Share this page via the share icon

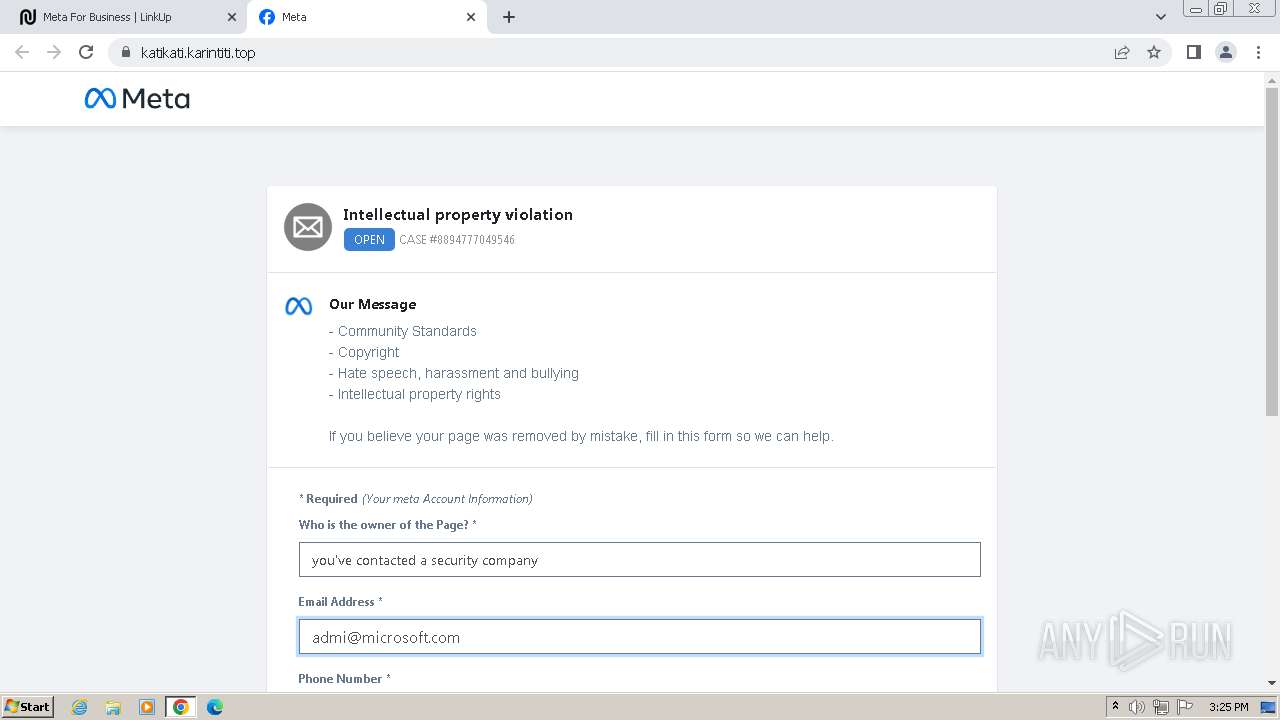(x=1122, y=52)
